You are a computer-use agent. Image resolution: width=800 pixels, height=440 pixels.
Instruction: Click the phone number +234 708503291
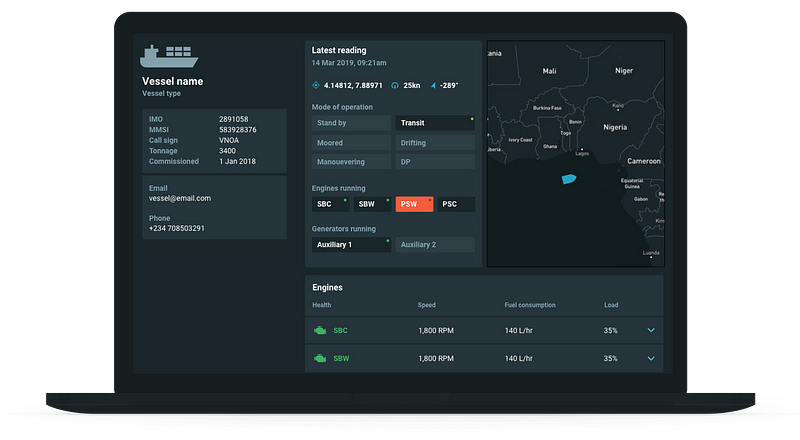(x=177, y=228)
